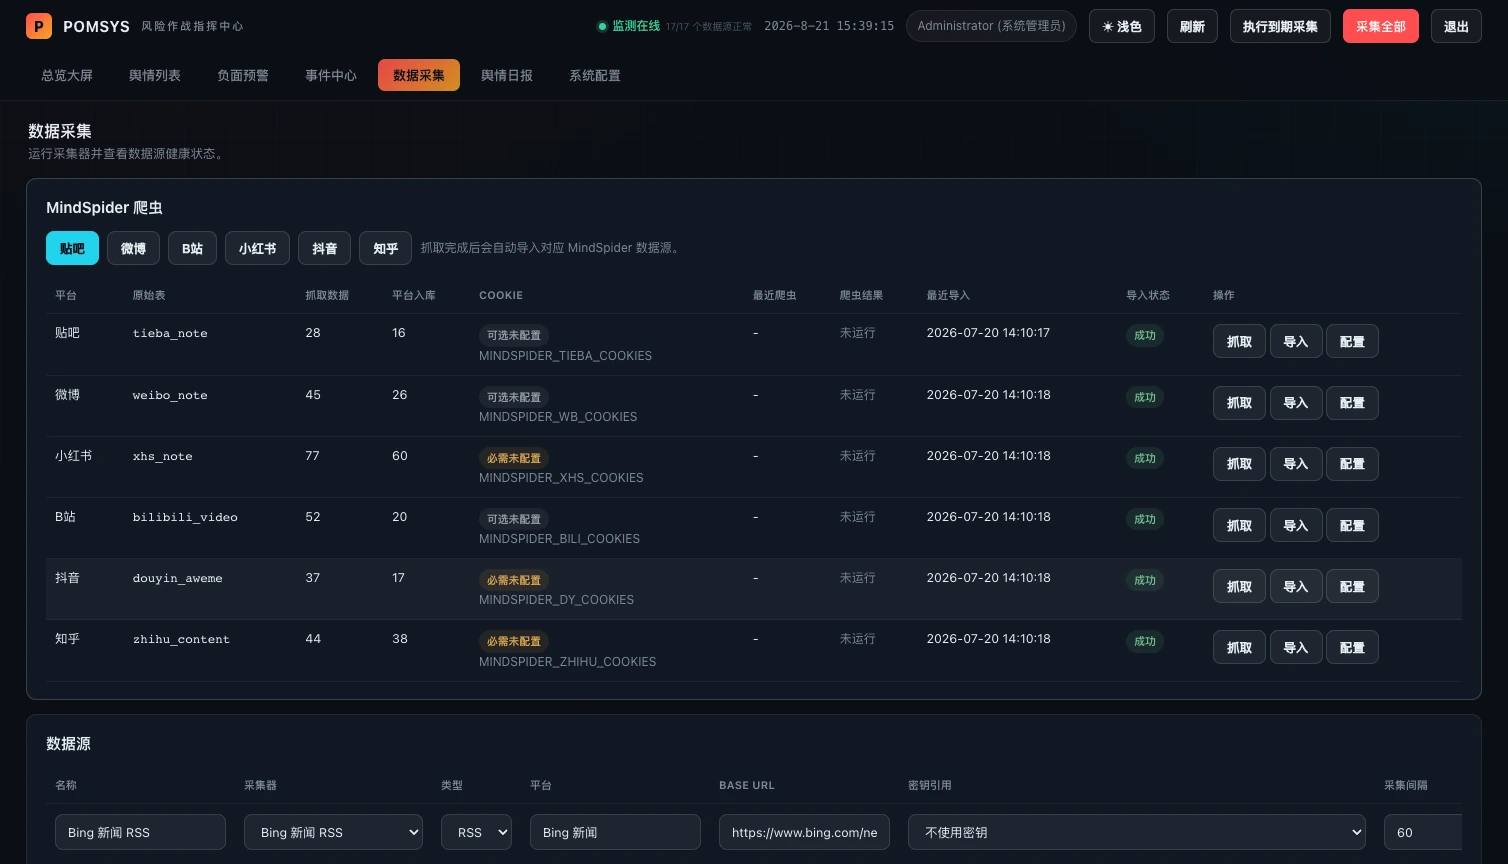Open the 类型 RSS dropdown
The height and width of the screenshot is (864, 1508).
coord(476,832)
